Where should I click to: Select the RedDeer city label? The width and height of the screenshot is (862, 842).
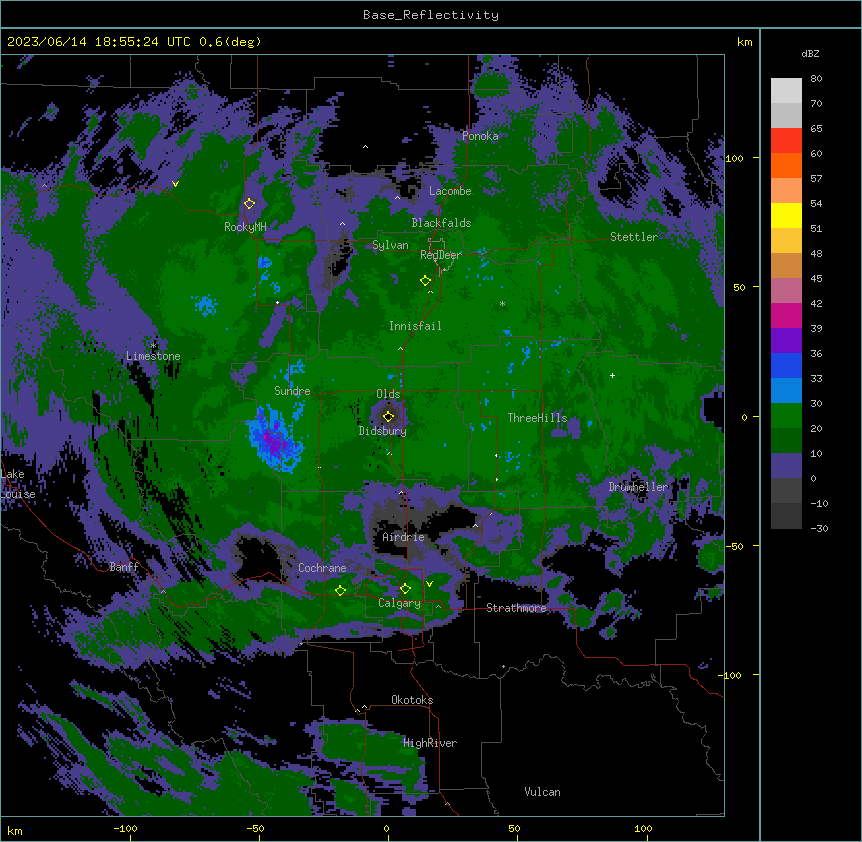[440, 255]
